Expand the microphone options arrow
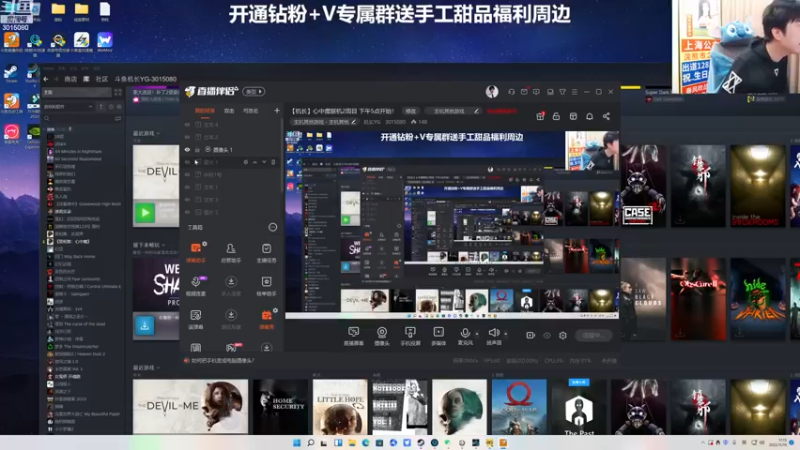This screenshot has height=450, width=800. tap(477, 334)
